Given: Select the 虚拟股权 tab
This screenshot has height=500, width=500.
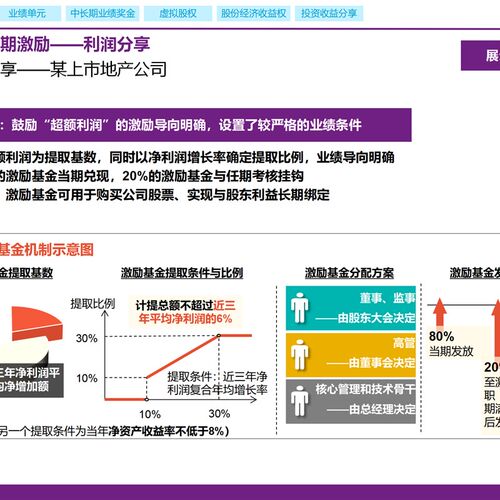Looking at the screenshot, I should point(178,14).
